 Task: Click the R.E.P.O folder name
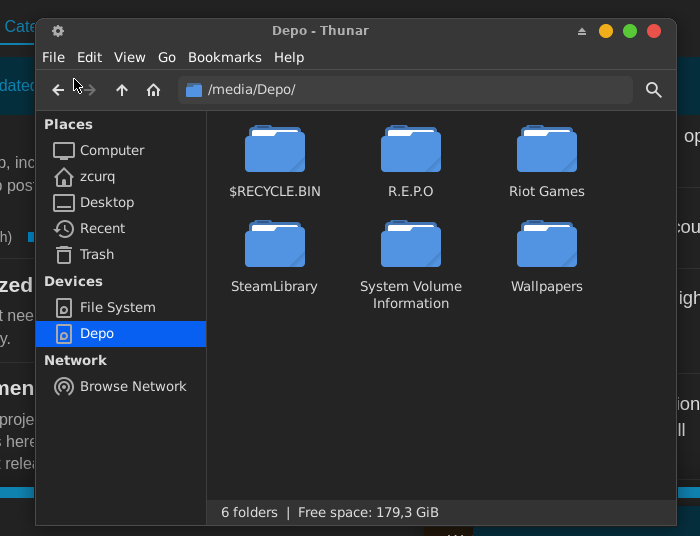411,191
